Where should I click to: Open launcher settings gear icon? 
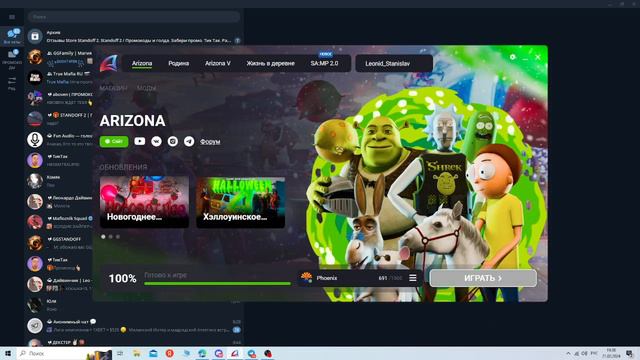[513, 57]
